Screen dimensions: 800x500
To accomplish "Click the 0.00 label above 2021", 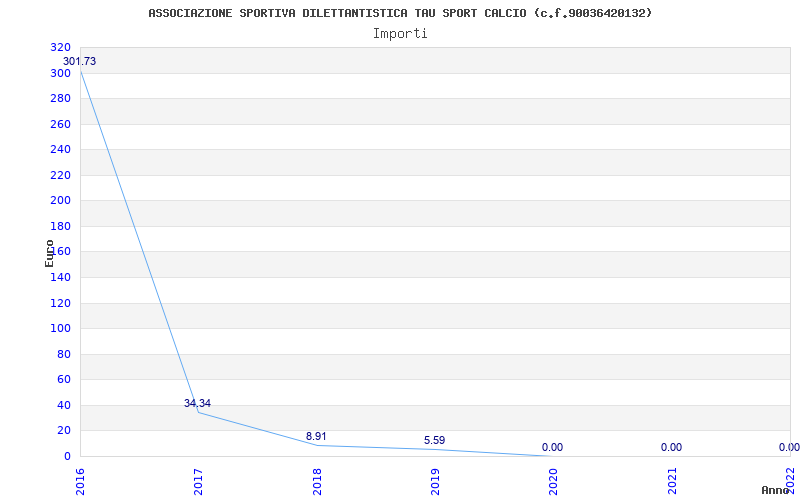I will (x=671, y=447).
